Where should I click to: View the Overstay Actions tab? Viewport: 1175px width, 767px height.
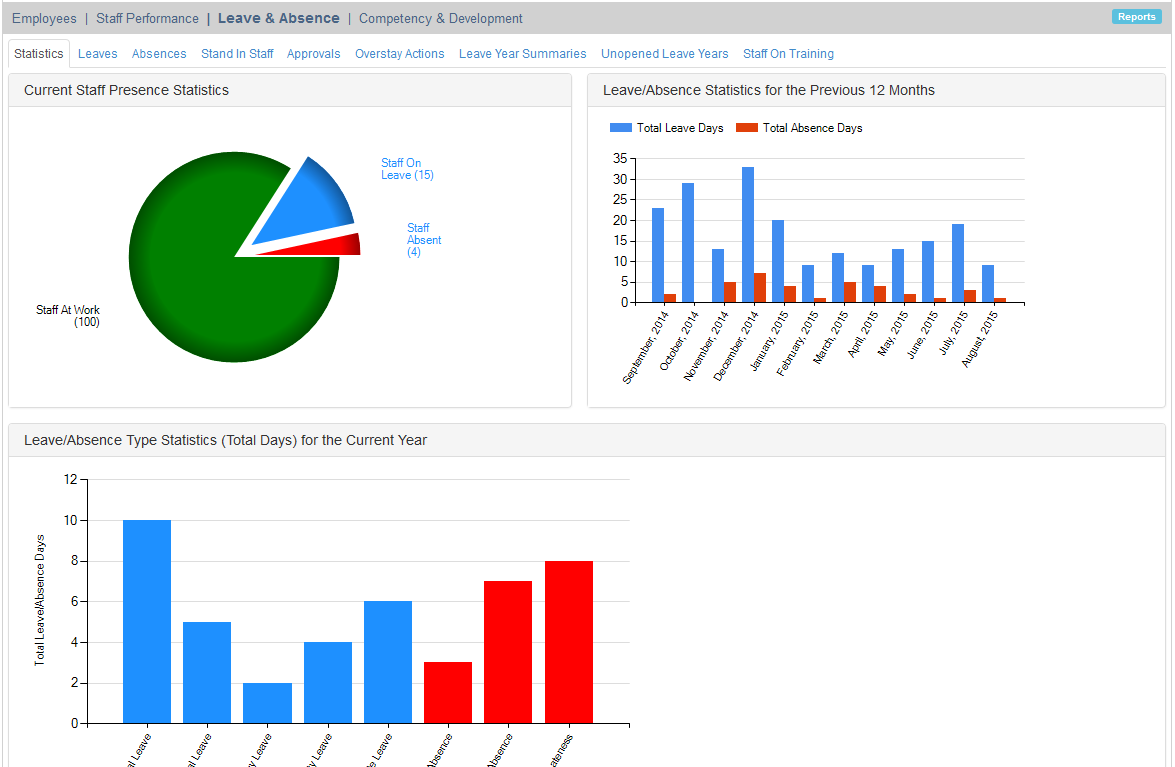coord(399,54)
